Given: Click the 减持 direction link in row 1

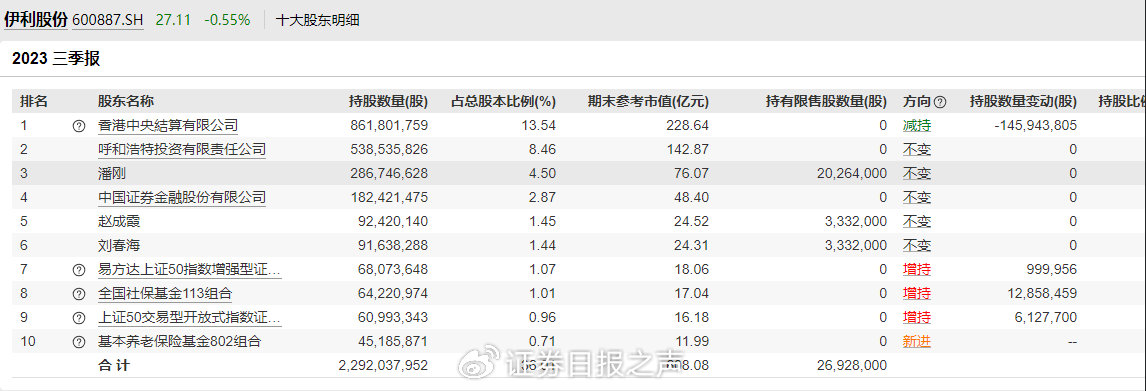Looking at the screenshot, I should (917, 126).
